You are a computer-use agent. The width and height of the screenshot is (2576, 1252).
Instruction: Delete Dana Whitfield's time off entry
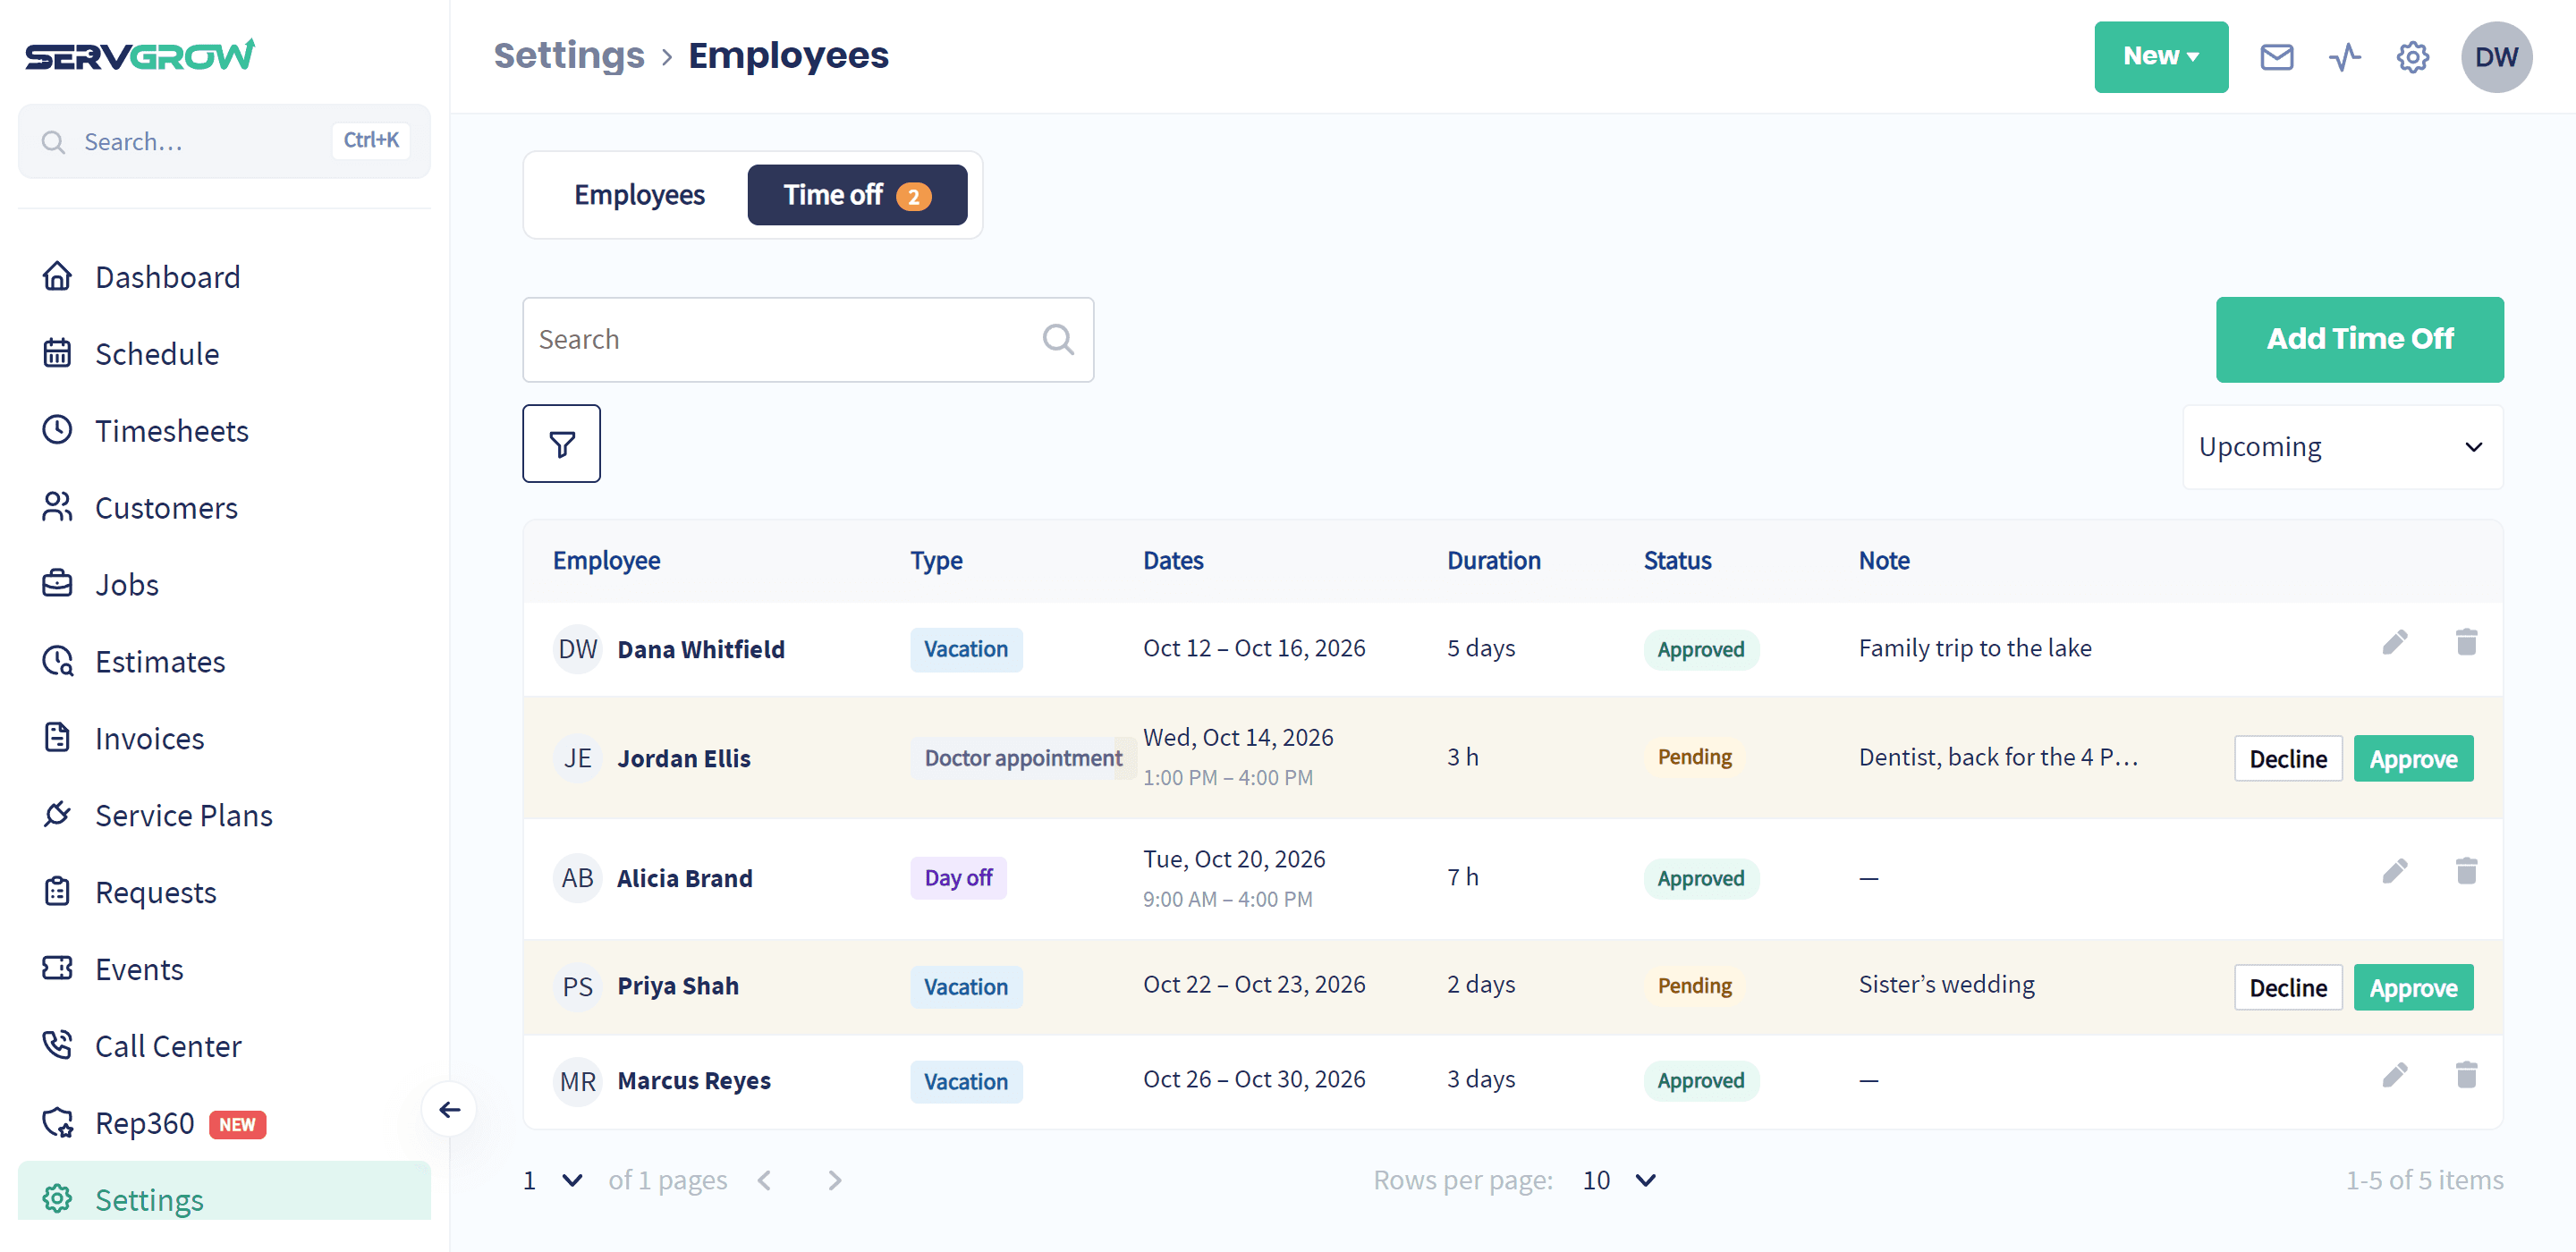[x=2466, y=642]
